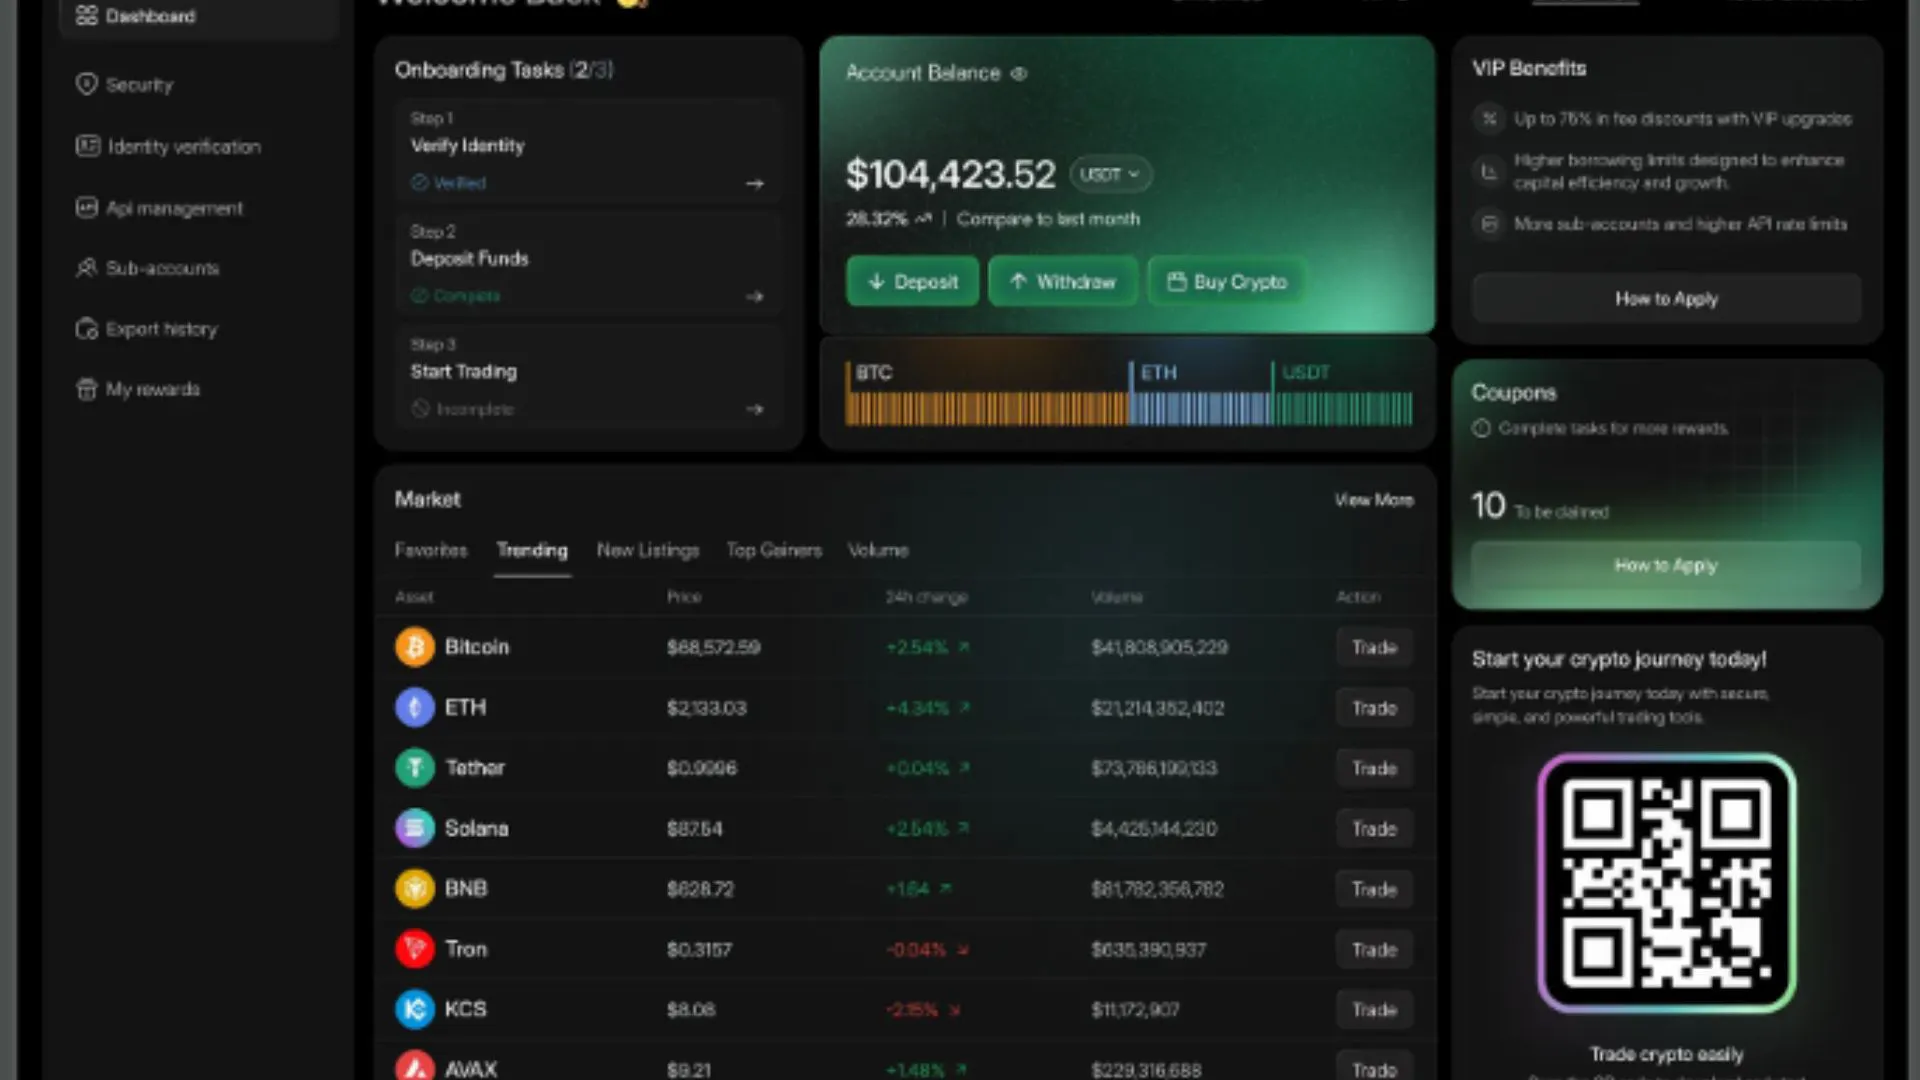This screenshot has width=1920, height=1080.
Task: Switch to the Trending market tab
Action: (x=532, y=549)
